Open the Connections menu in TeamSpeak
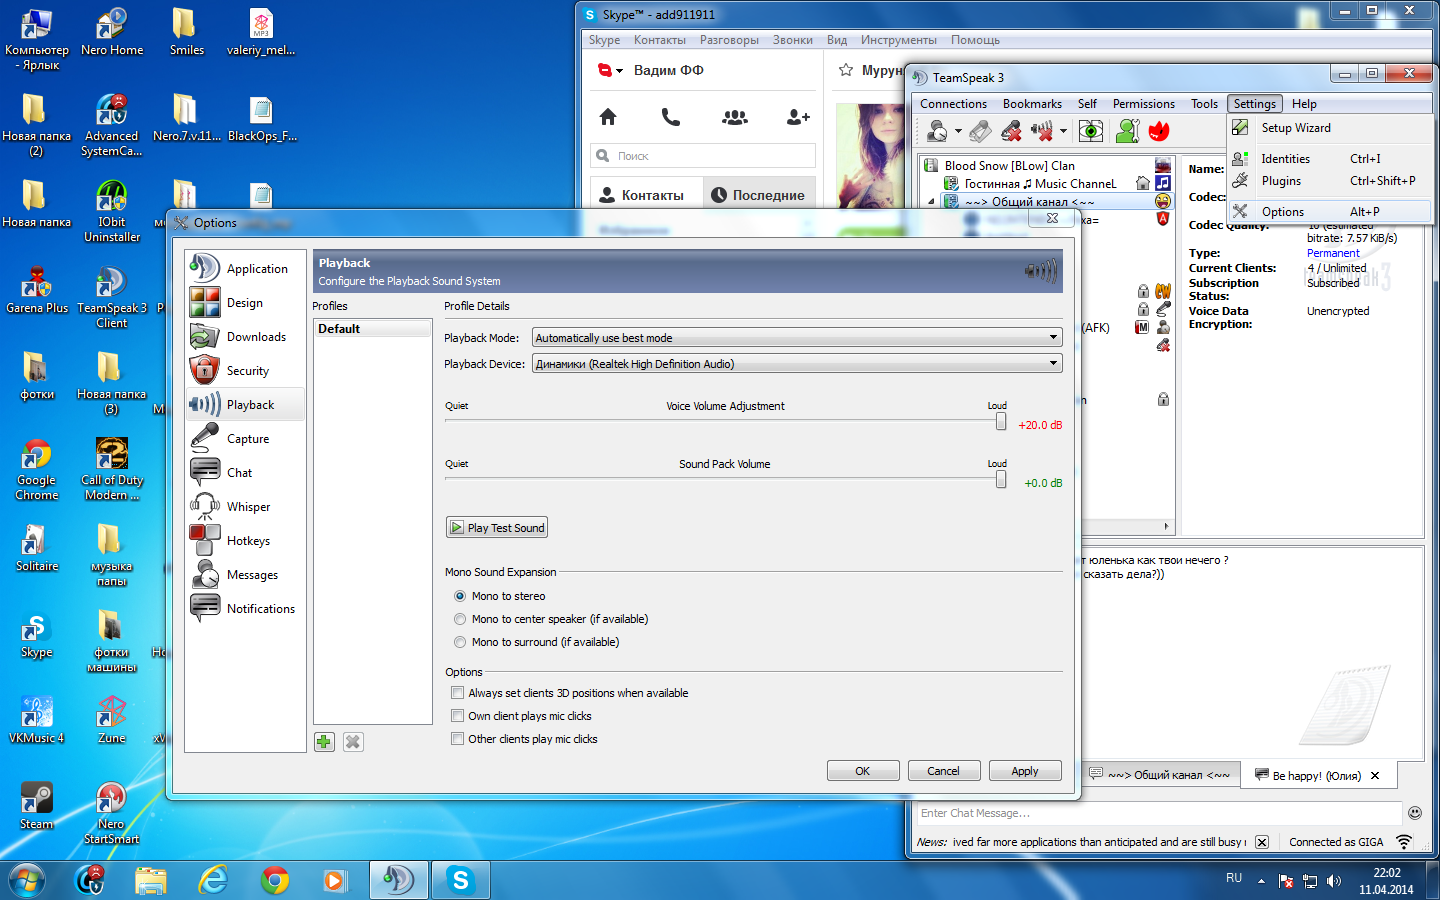The height and width of the screenshot is (900, 1440). click(953, 104)
